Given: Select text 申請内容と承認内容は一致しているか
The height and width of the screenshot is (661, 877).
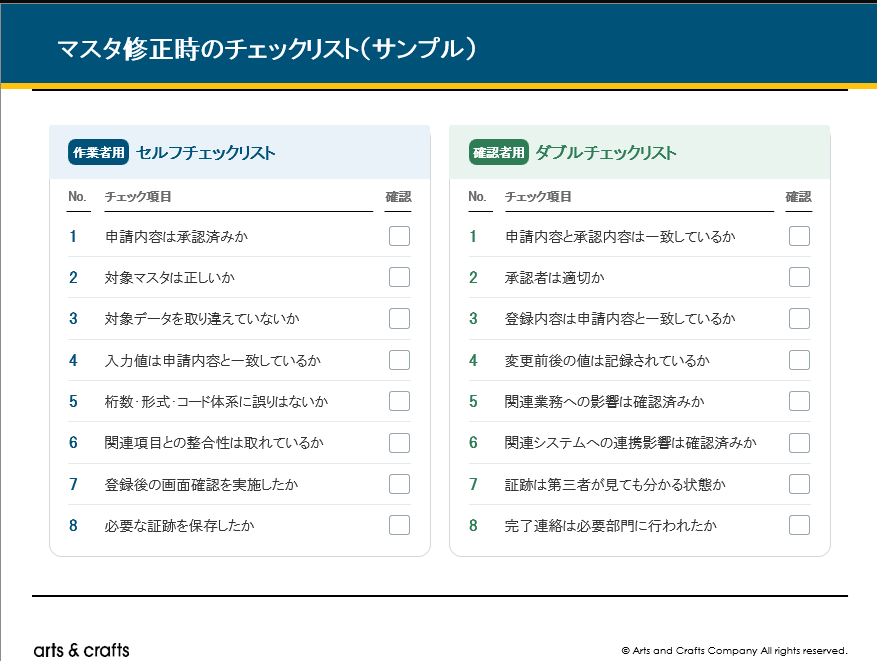Looking at the screenshot, I should 620,237.
